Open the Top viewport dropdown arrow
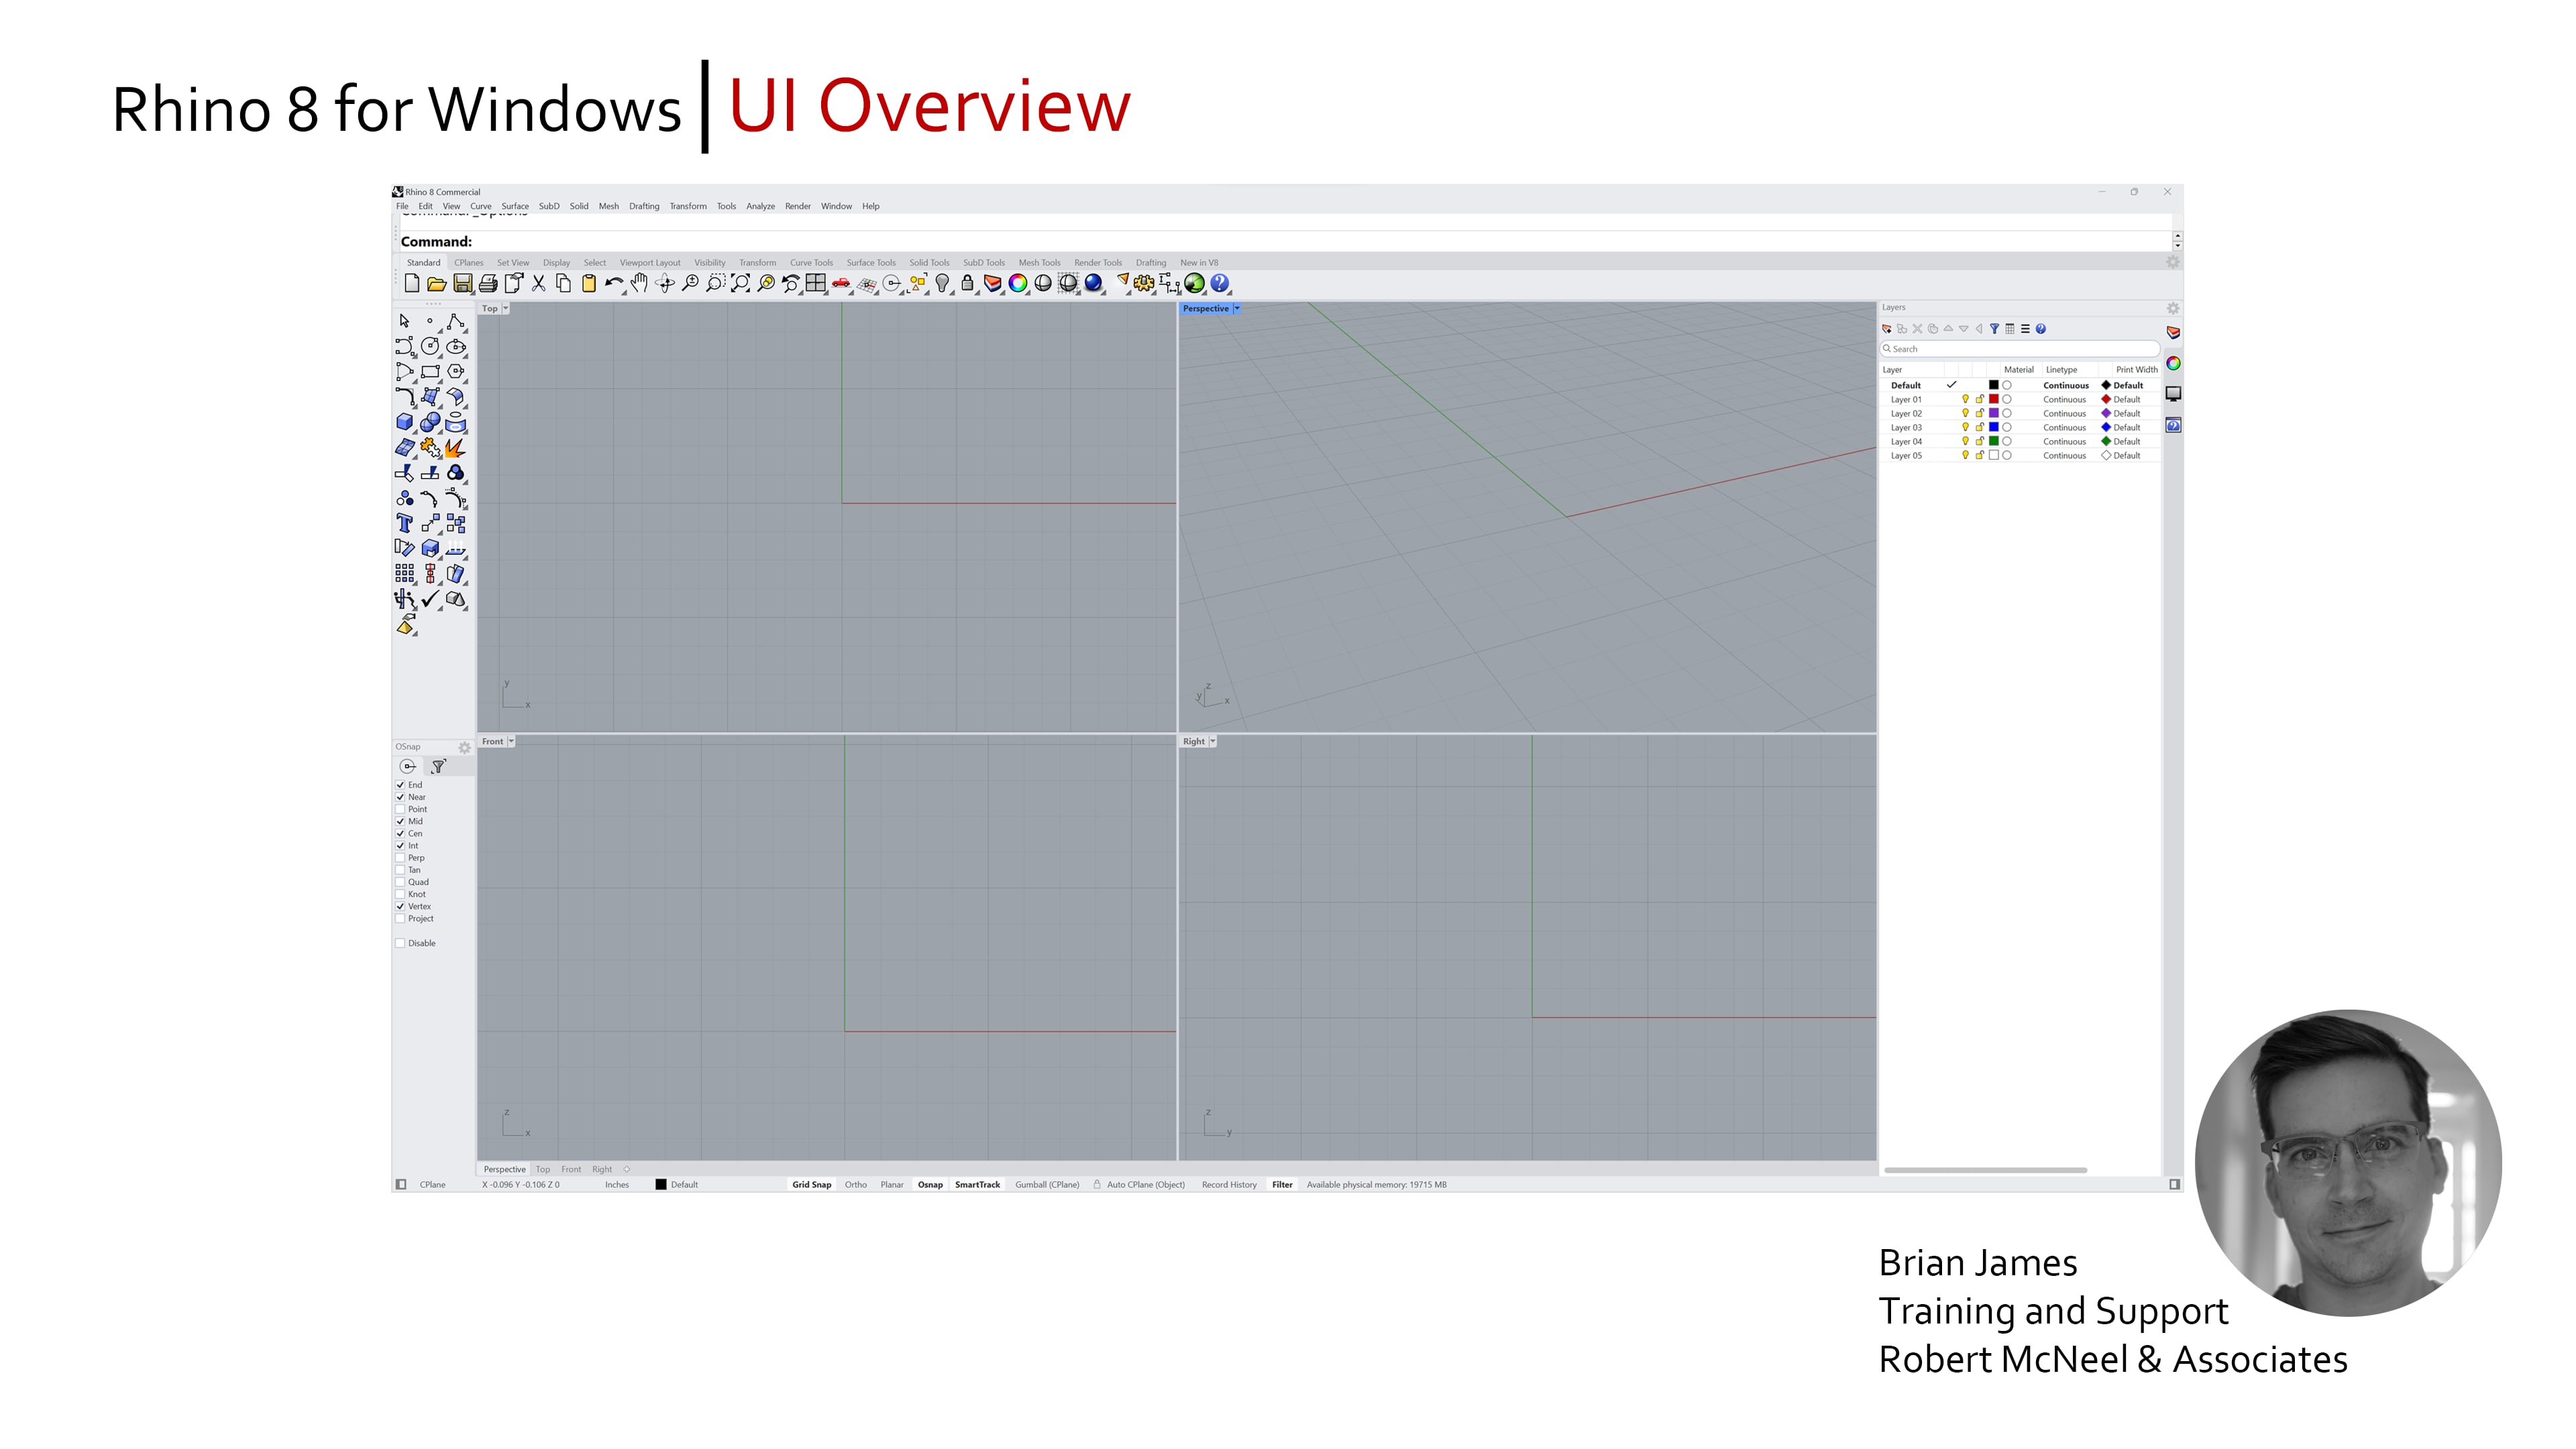 coord(506,308)
